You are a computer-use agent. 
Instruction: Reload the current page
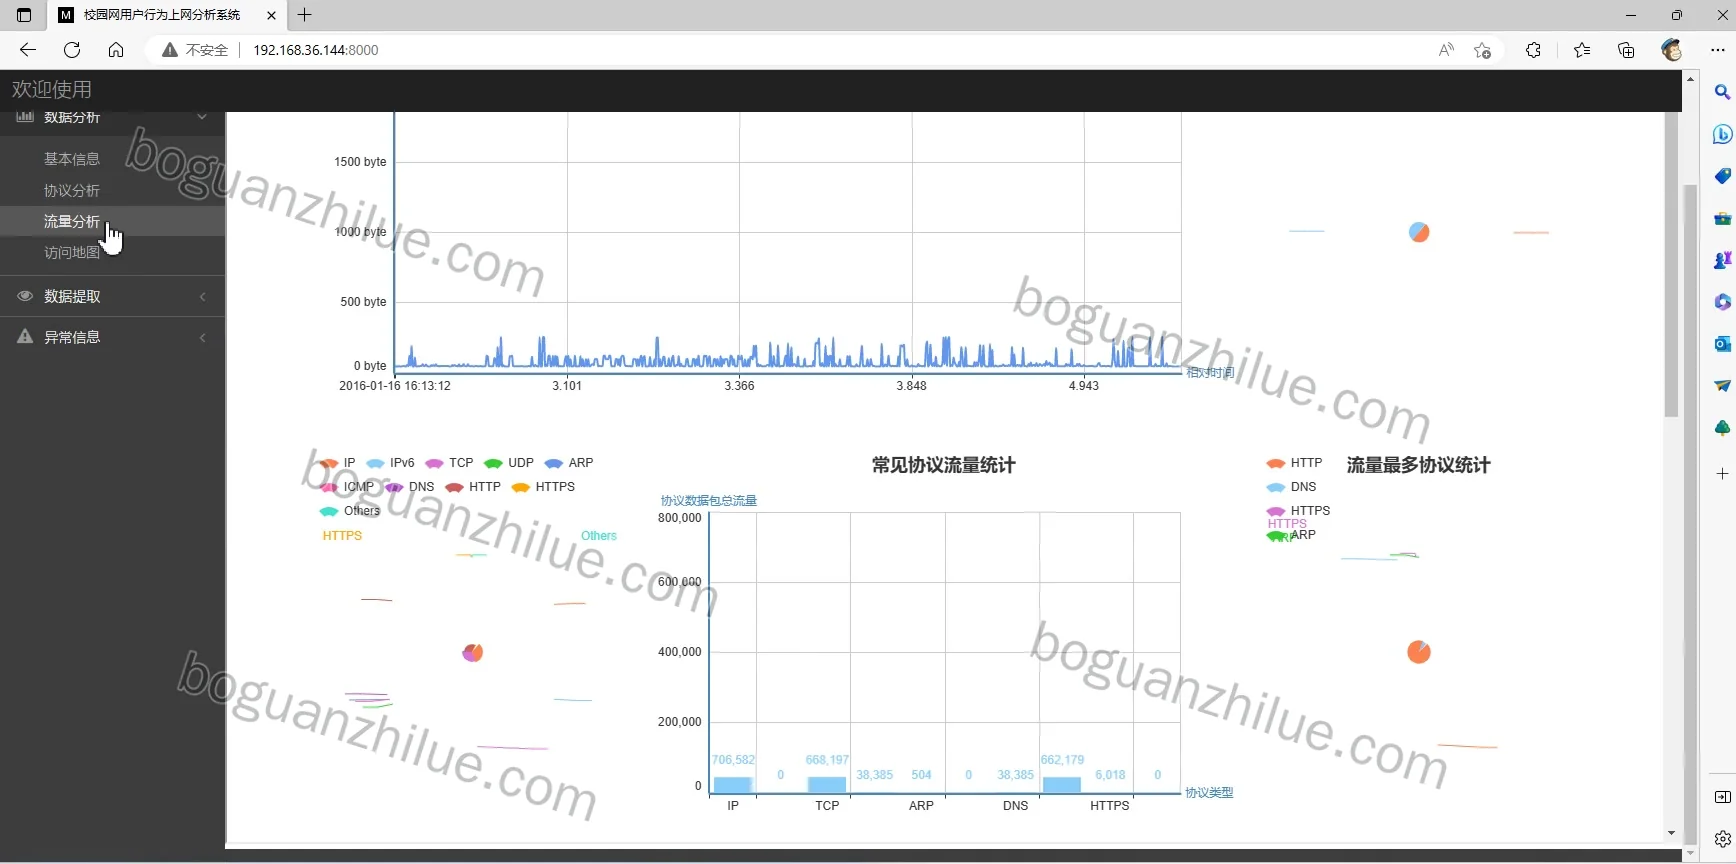click(72, 50)
